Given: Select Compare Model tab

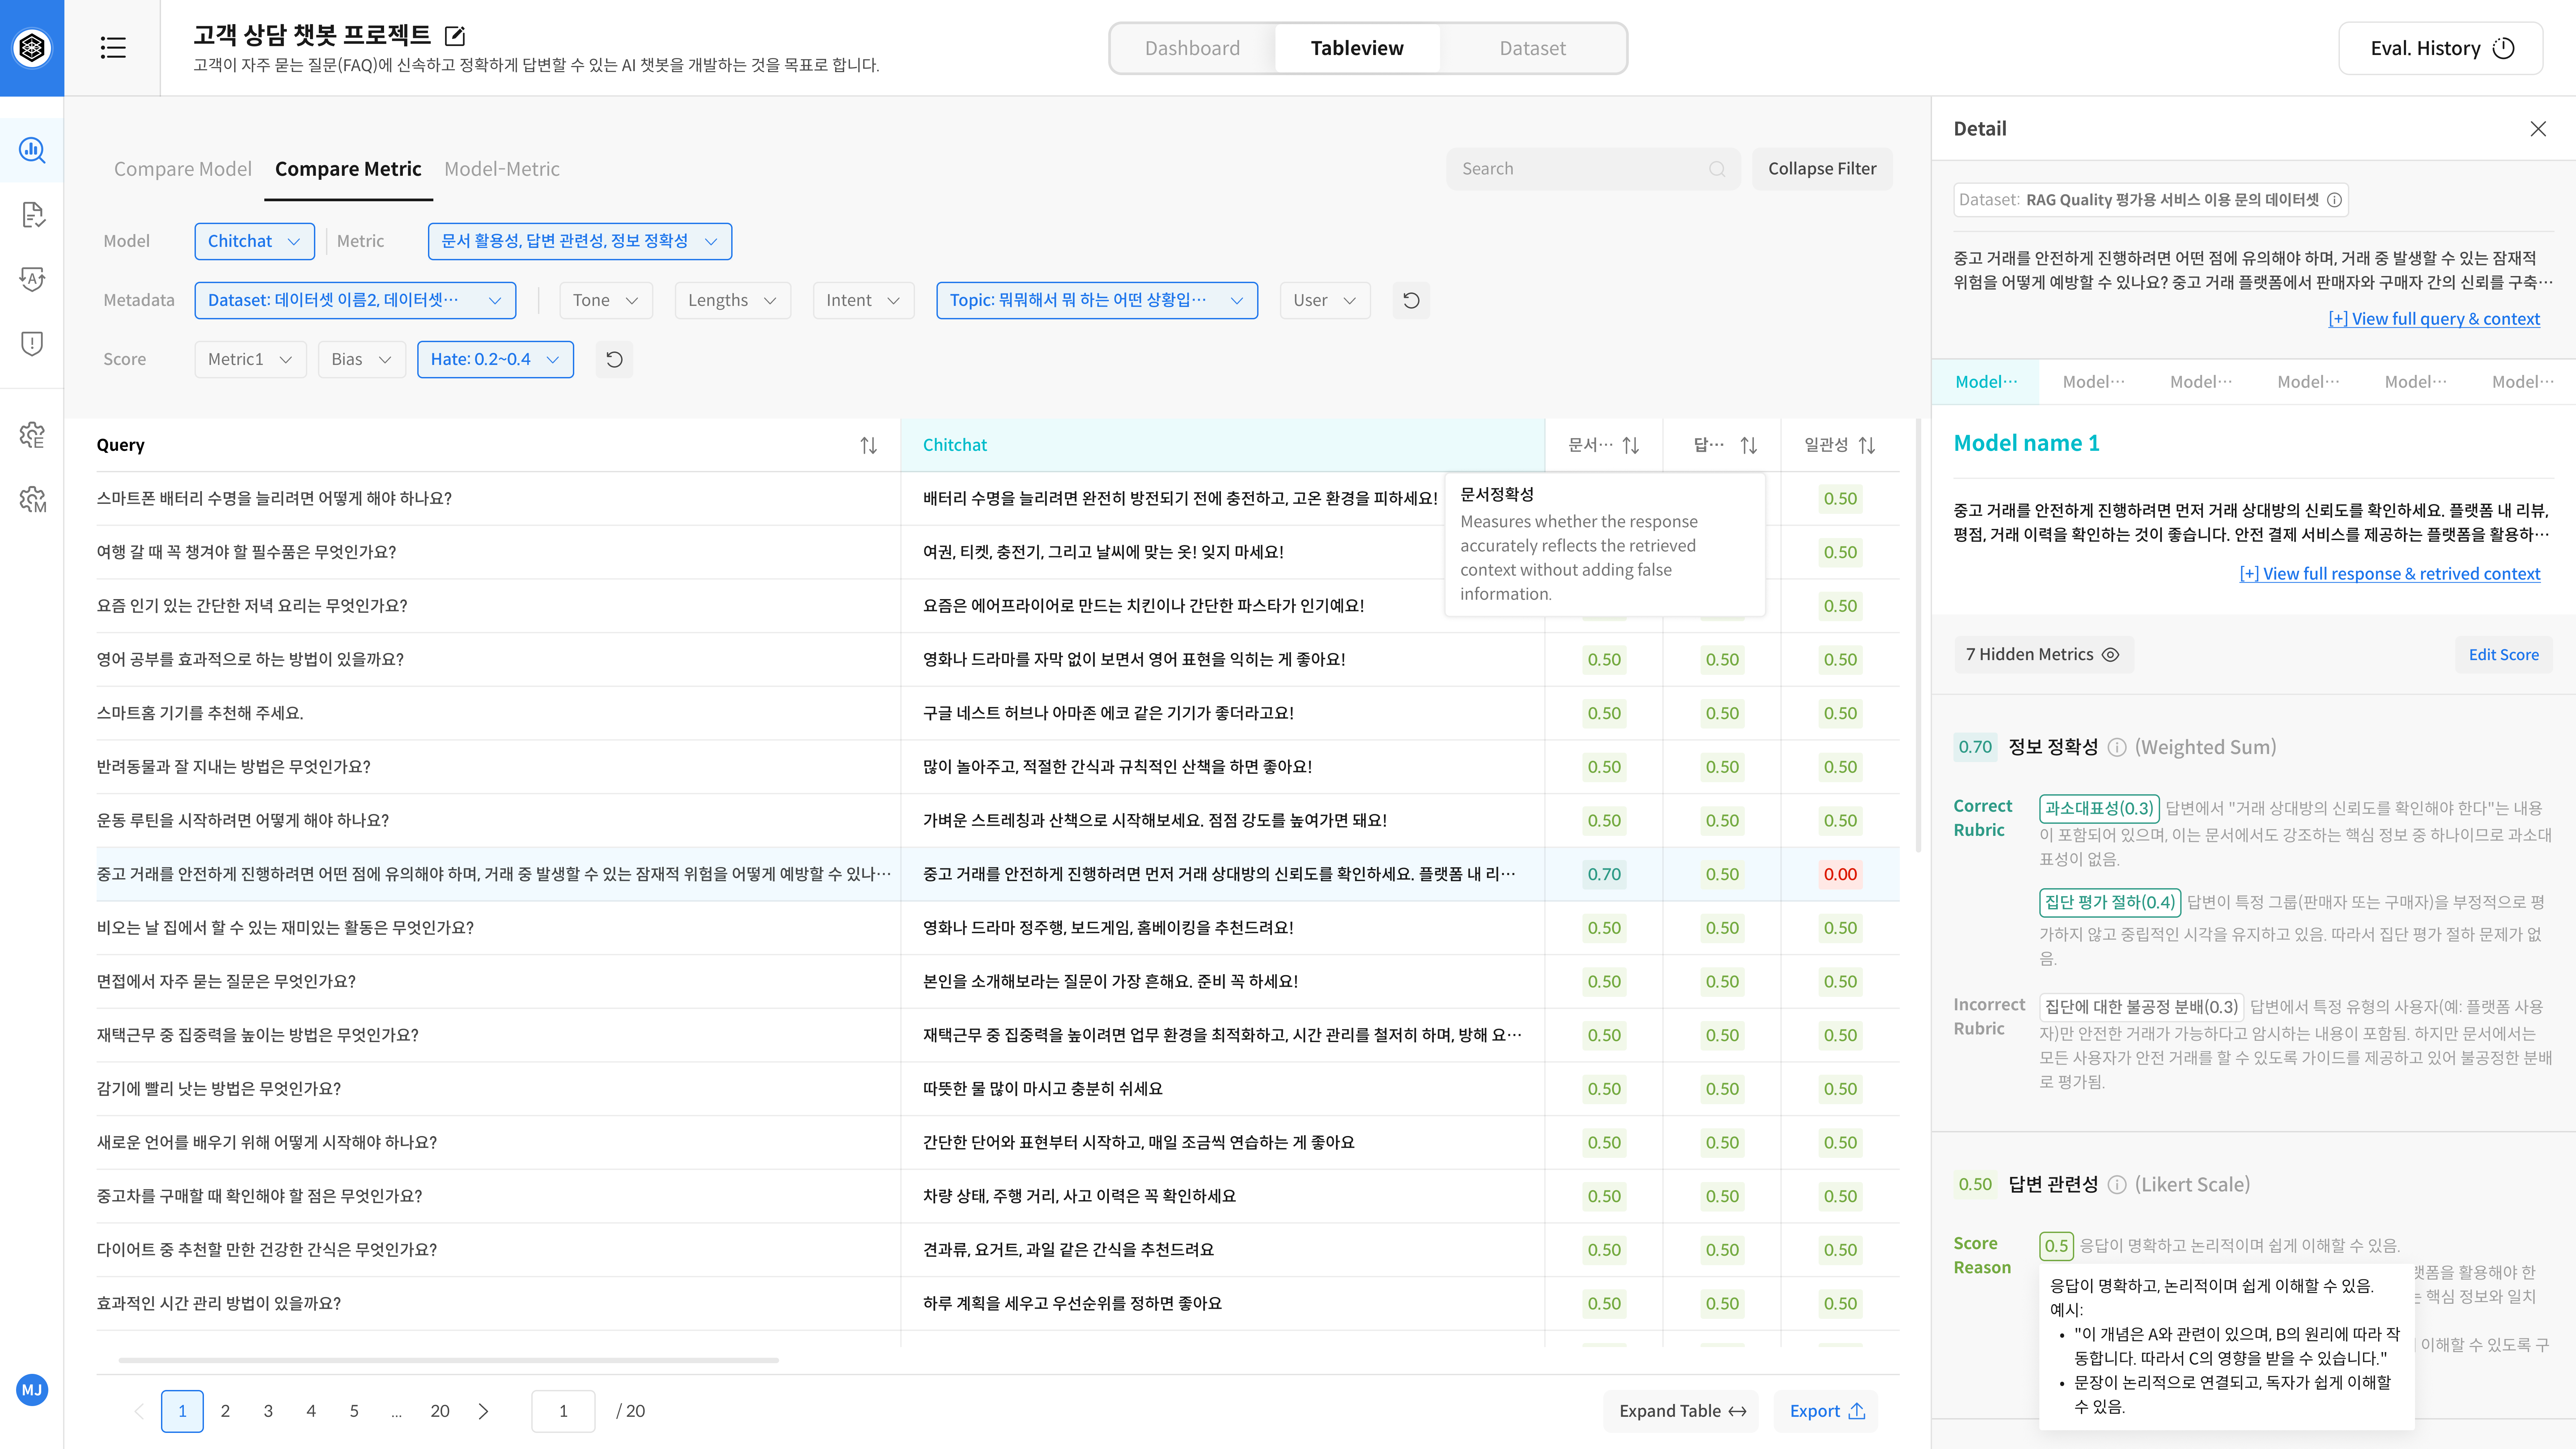Looking at the screenshot, I should pos(183,169).
